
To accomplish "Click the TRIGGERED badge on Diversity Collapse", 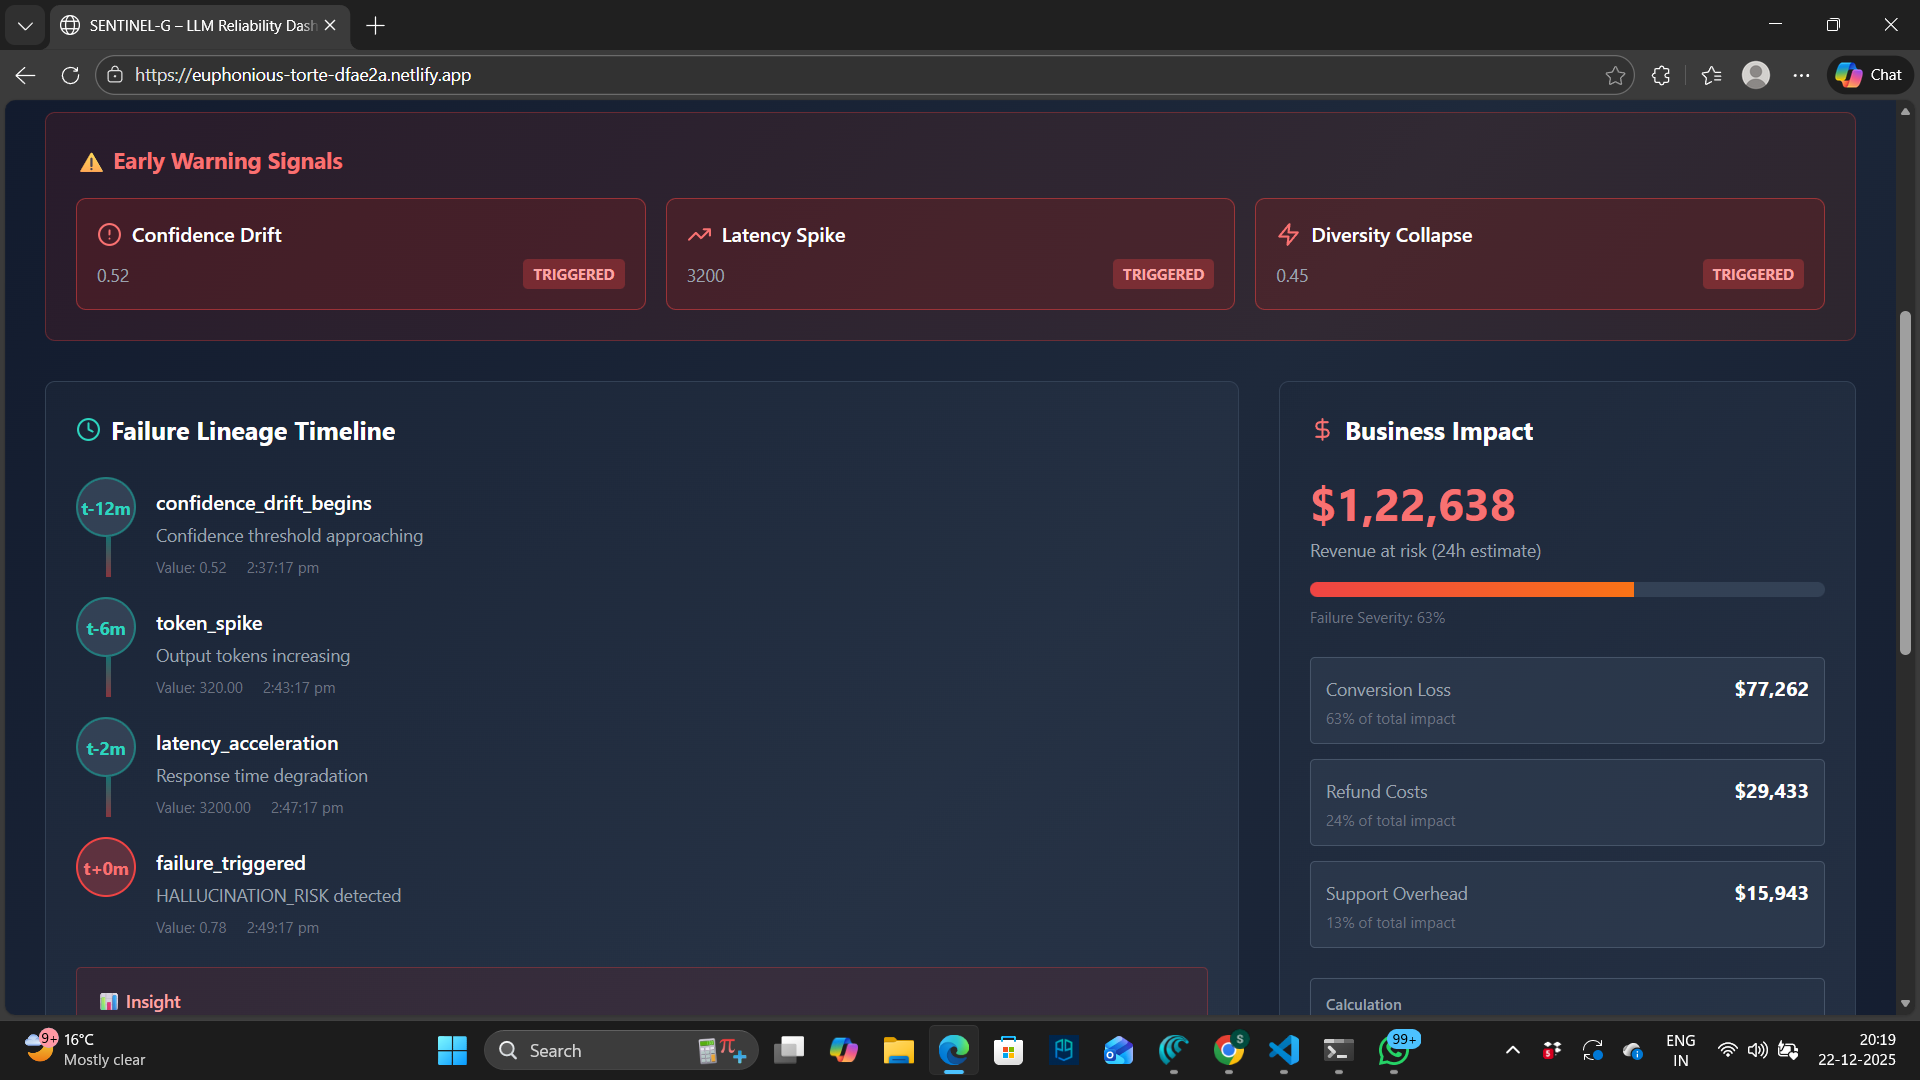I will [1752, 275].
